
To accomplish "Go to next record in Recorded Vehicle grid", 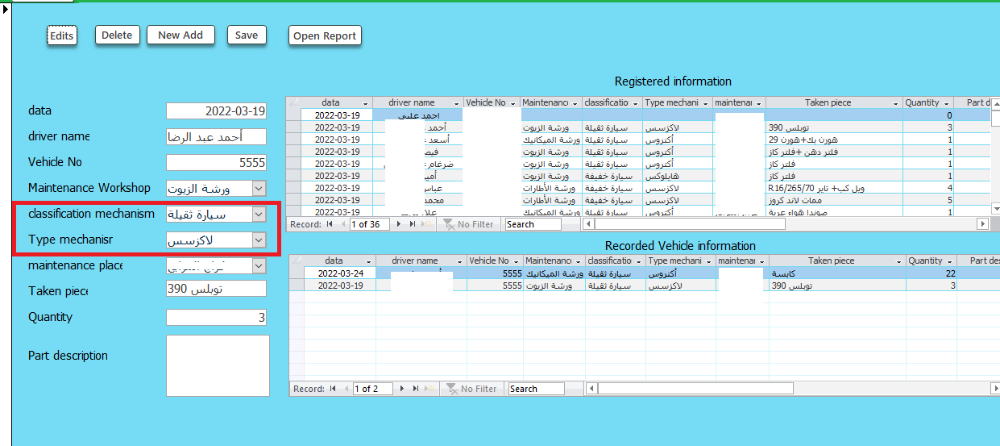I will 401,389.
